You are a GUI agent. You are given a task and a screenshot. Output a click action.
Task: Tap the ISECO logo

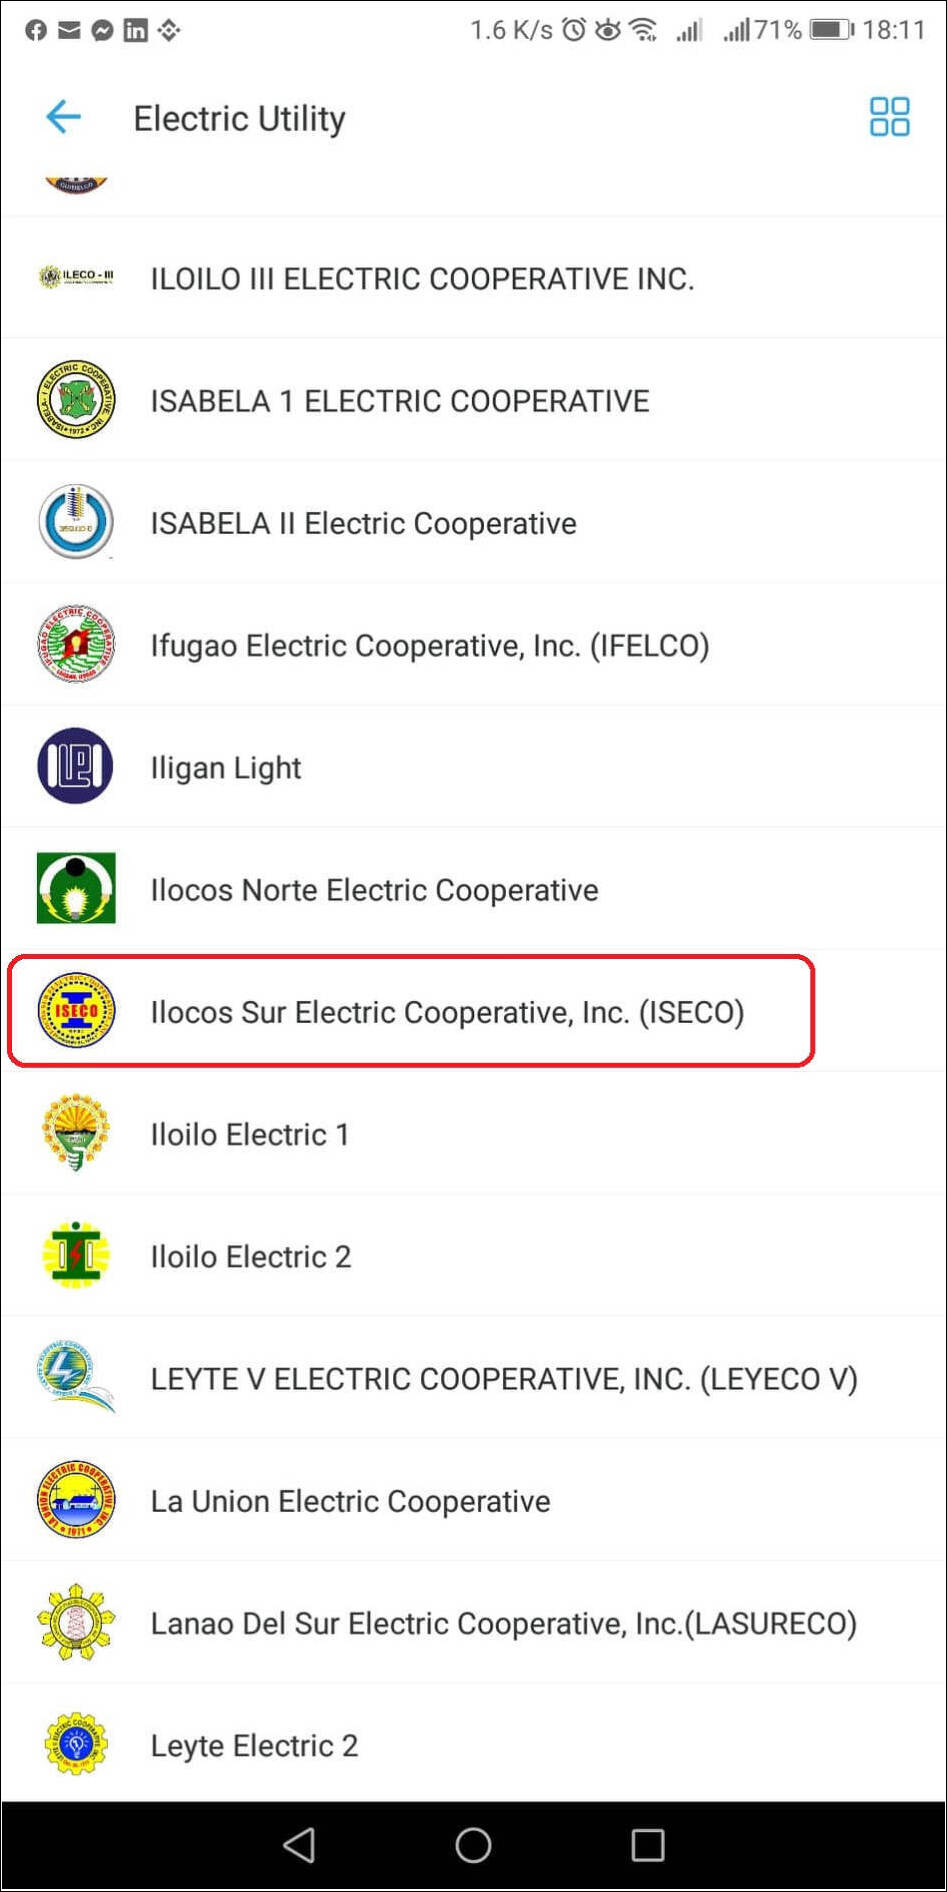pos(76,1011)
